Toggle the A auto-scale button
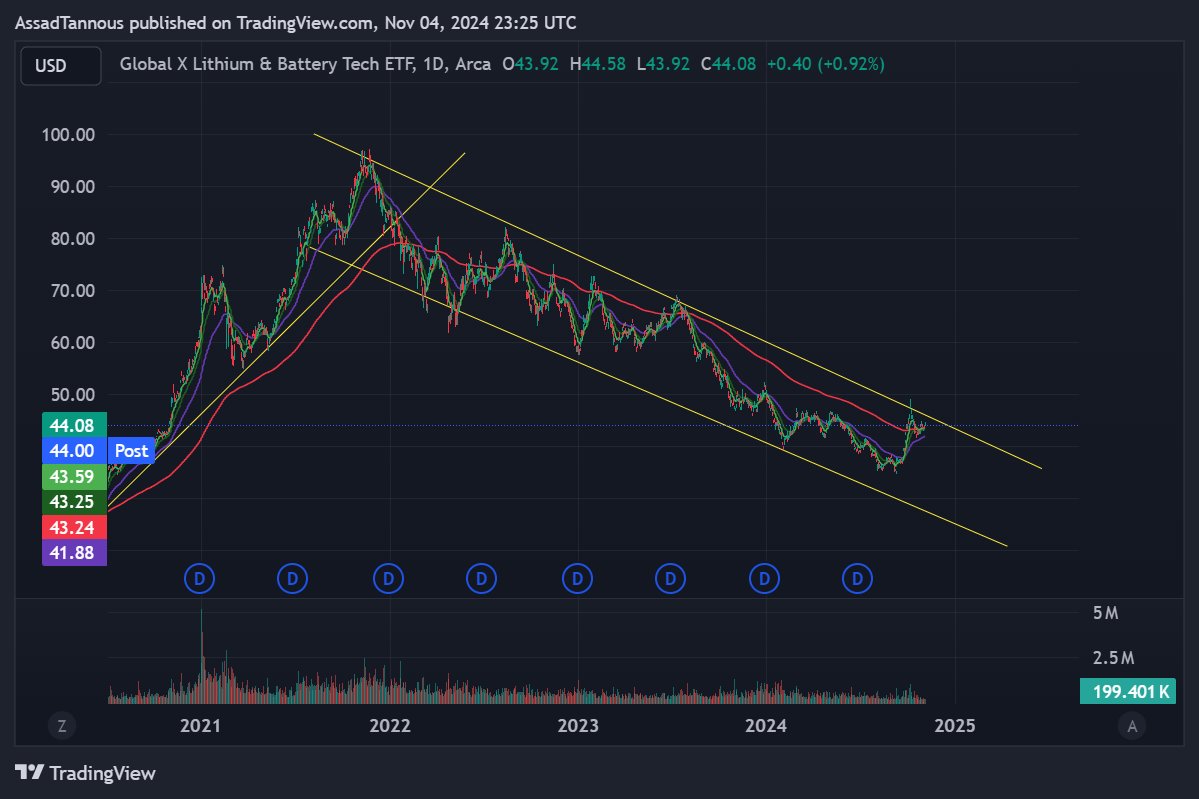The width and height of the screenshot is (1199, 799). pos(1132,726)
